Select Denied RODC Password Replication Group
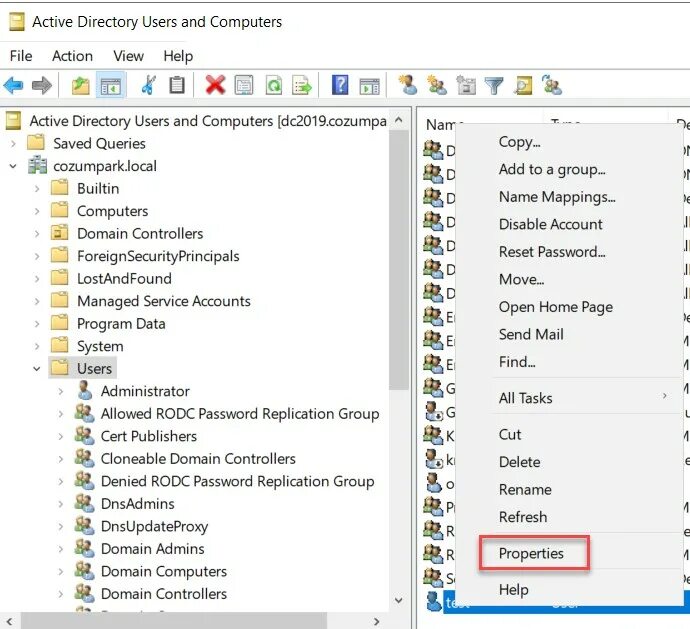The width and height of the screenshot is (690, 629). [x=238, y=482]
